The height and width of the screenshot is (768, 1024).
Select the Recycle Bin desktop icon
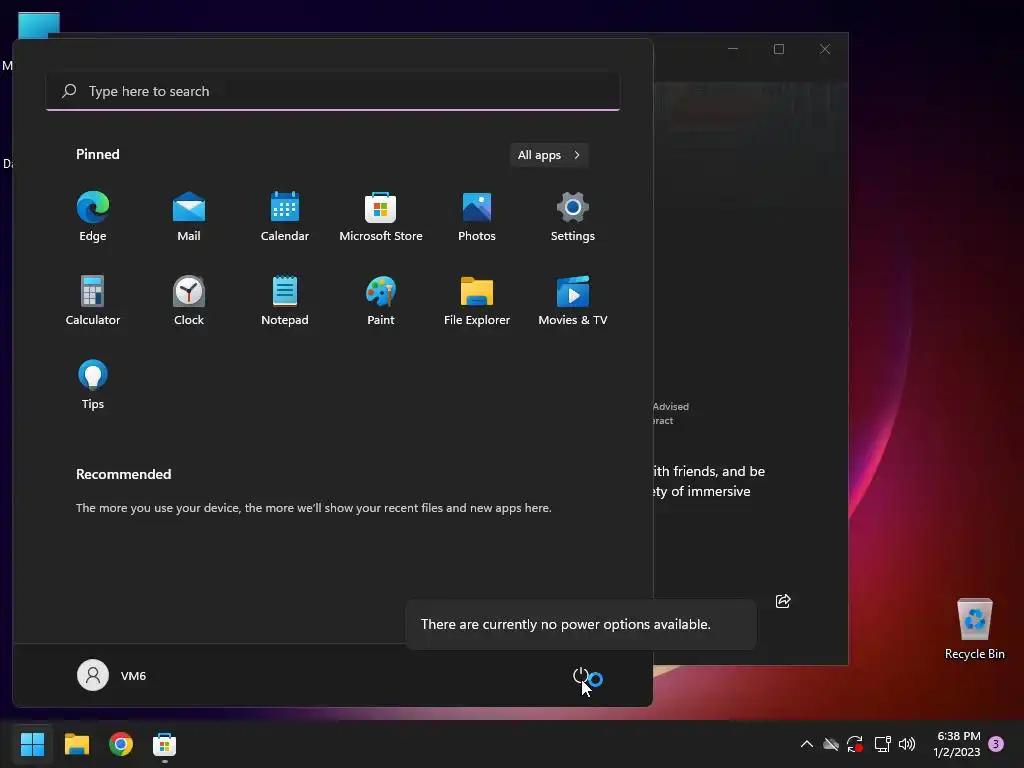(974, 629)
